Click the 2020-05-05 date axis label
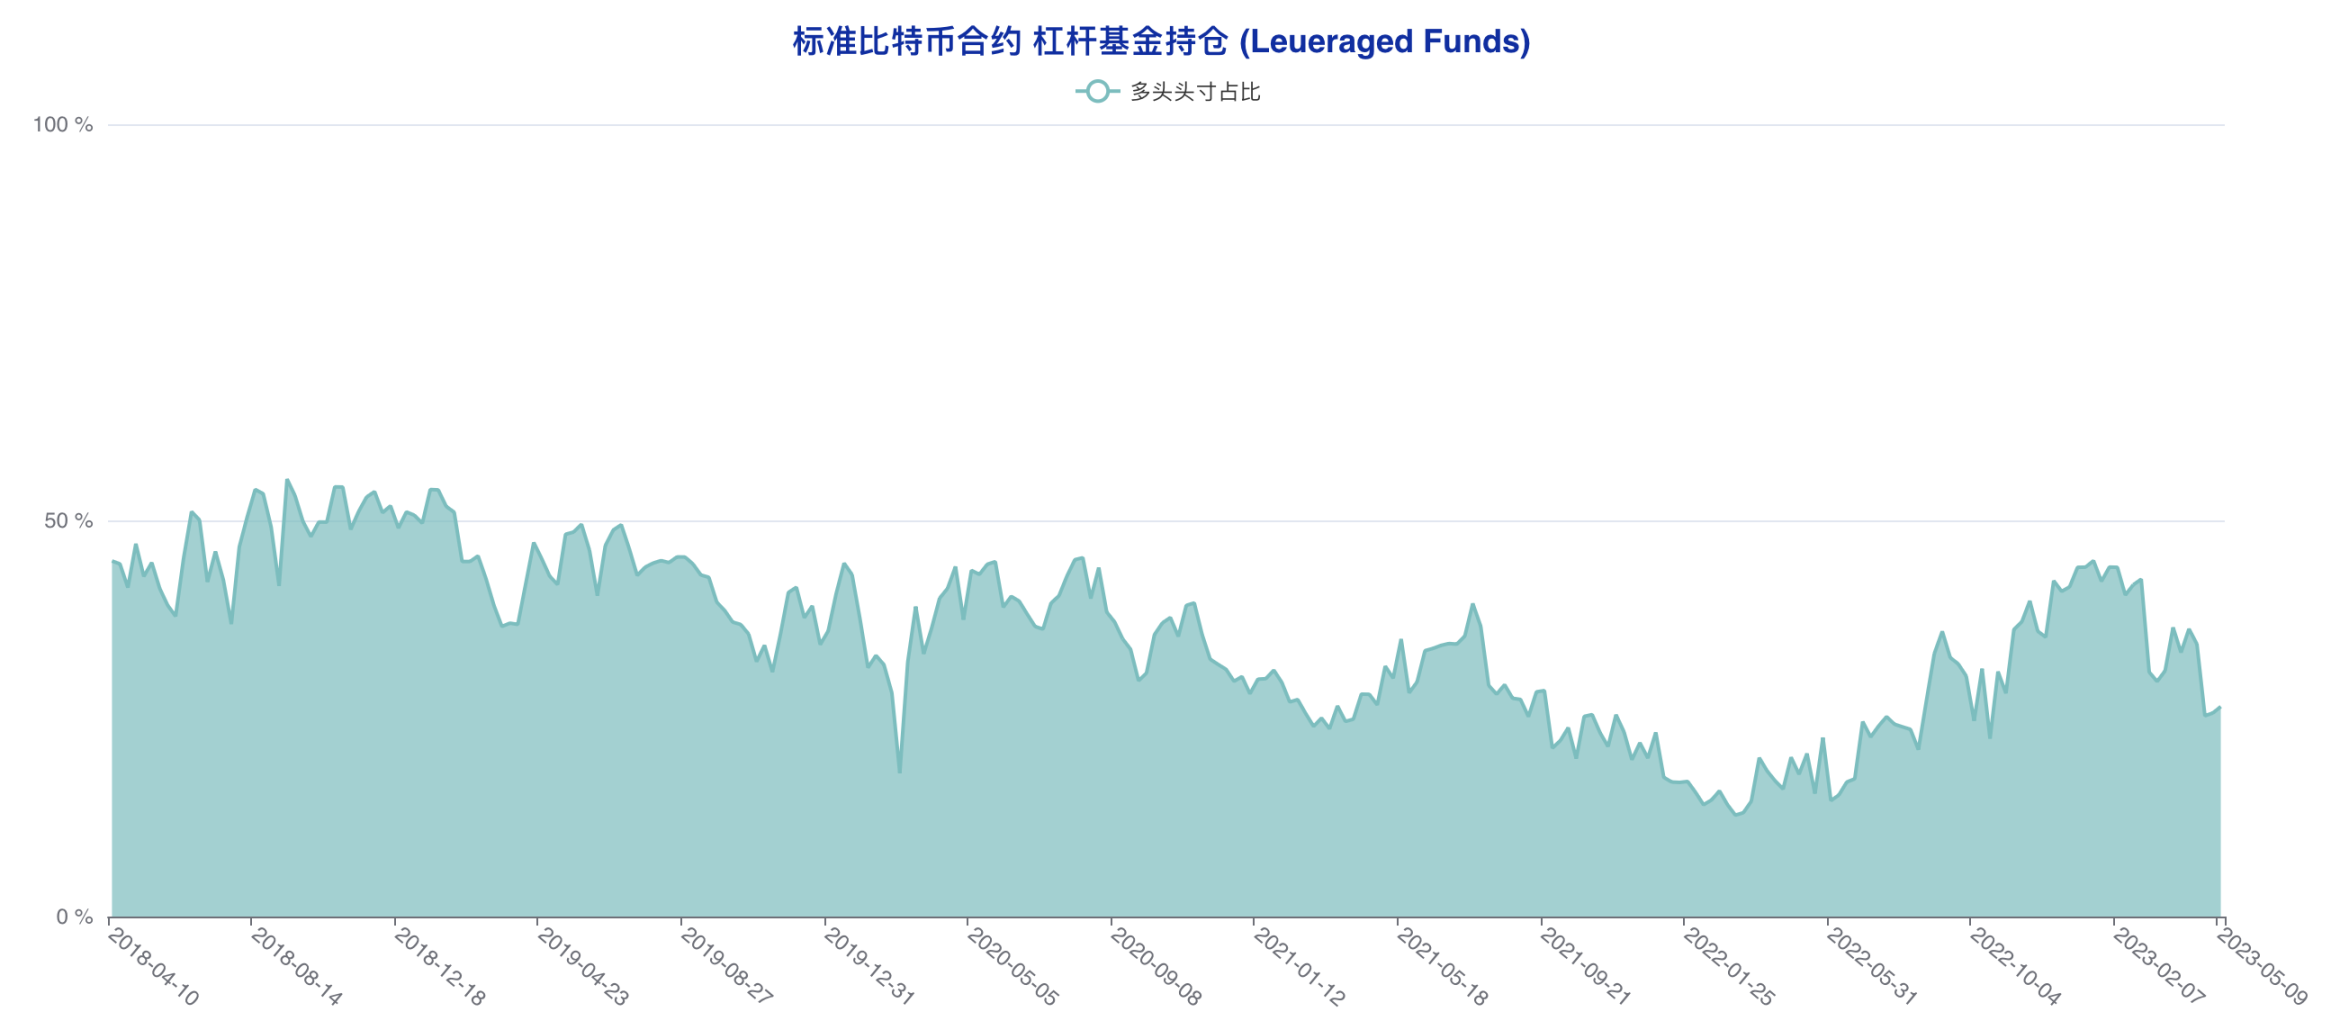The image size is (2340, 1030). click(x=1012, y=967)
